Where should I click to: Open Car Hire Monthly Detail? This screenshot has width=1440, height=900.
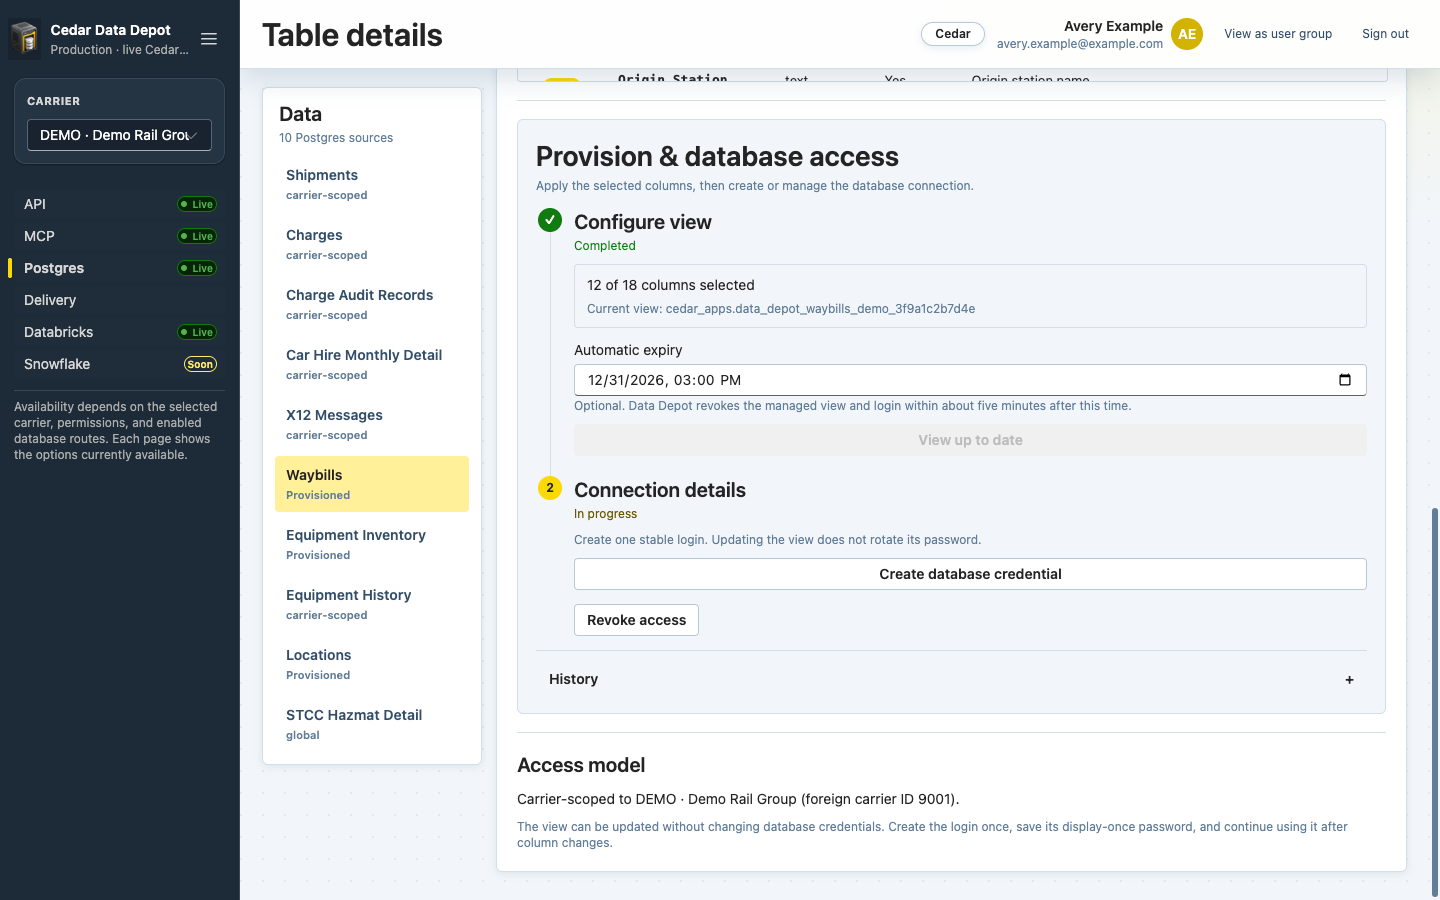coord(372,364)
